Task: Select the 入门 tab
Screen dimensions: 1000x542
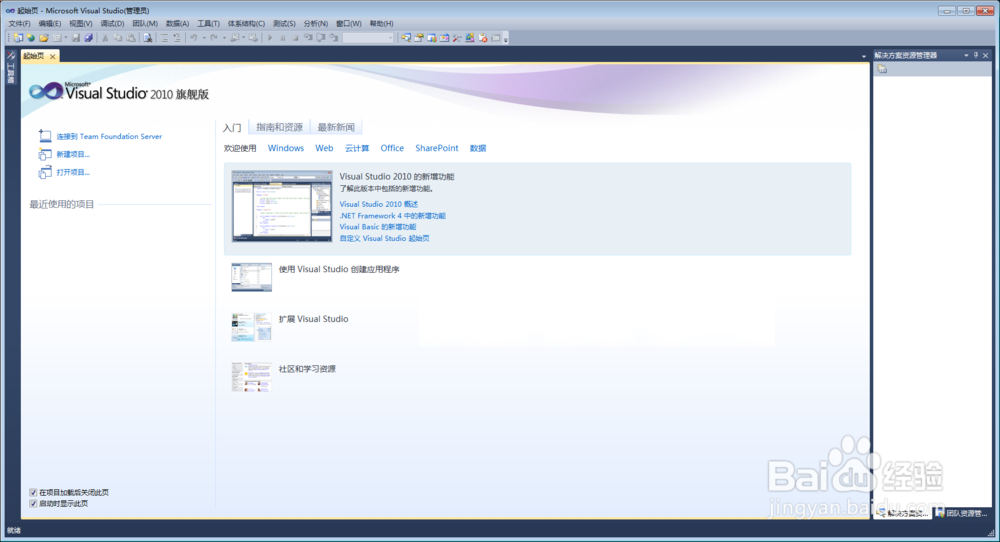Action: [232, 128]
